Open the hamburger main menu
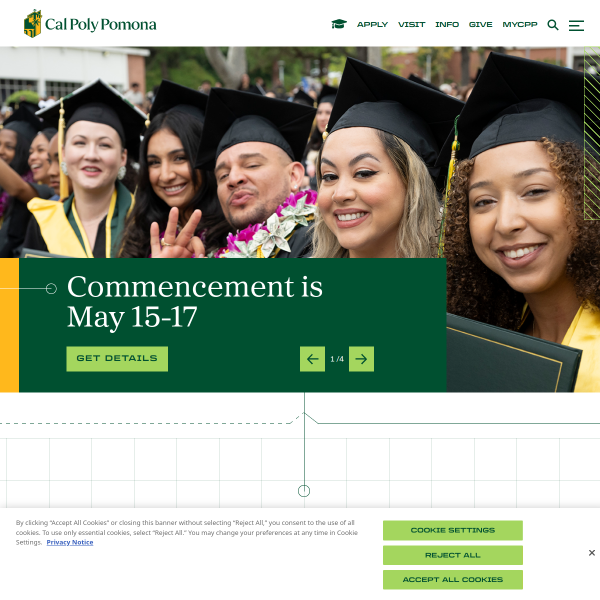This screenshot has width=600, height=600. point(576,26)
